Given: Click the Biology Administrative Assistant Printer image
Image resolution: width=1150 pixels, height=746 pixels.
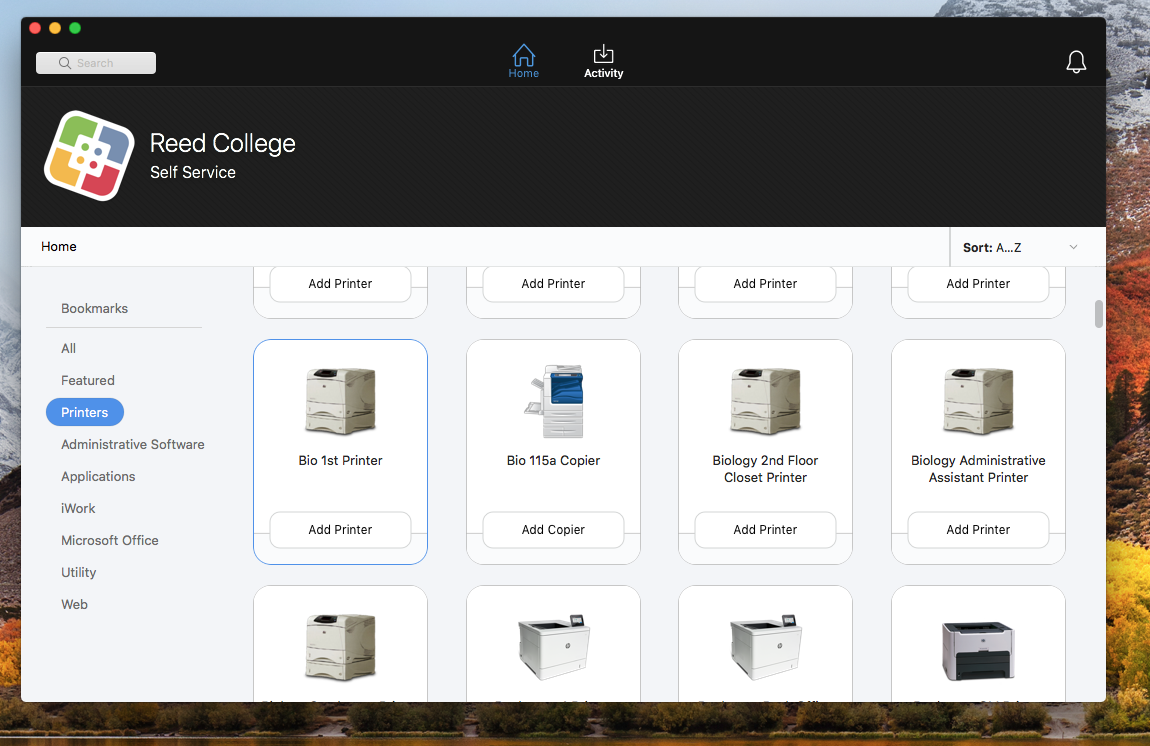Looking at the screenshot, I should click(x=978, y=401).
